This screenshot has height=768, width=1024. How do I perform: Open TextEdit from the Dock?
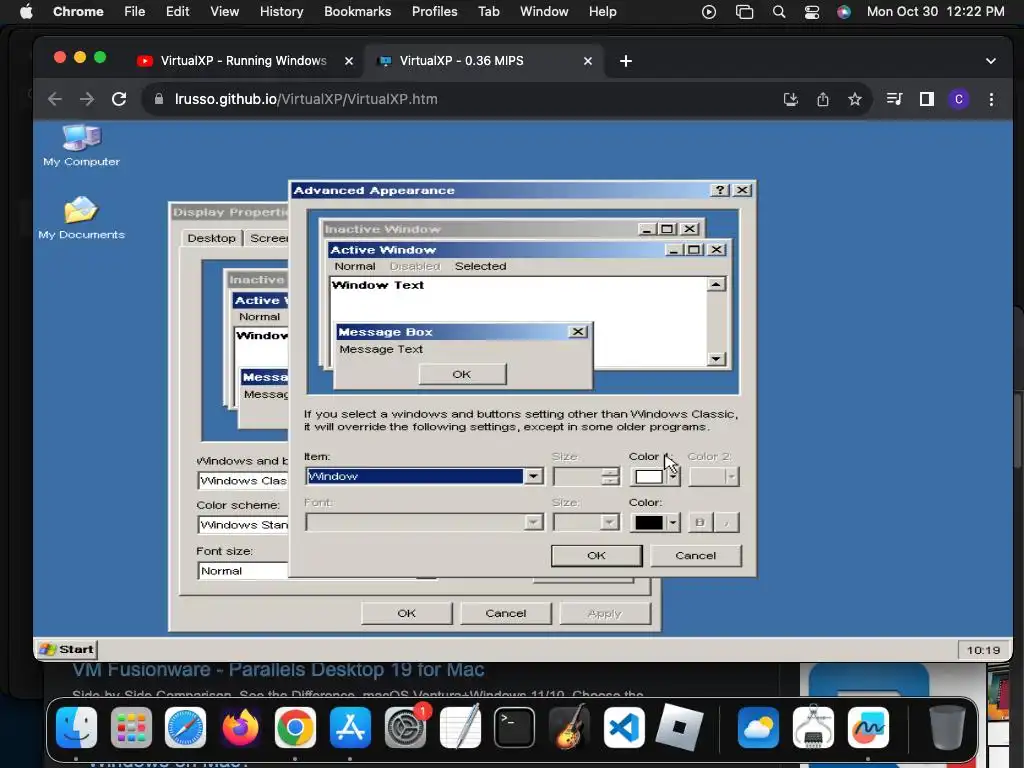[x=460, y=727]
